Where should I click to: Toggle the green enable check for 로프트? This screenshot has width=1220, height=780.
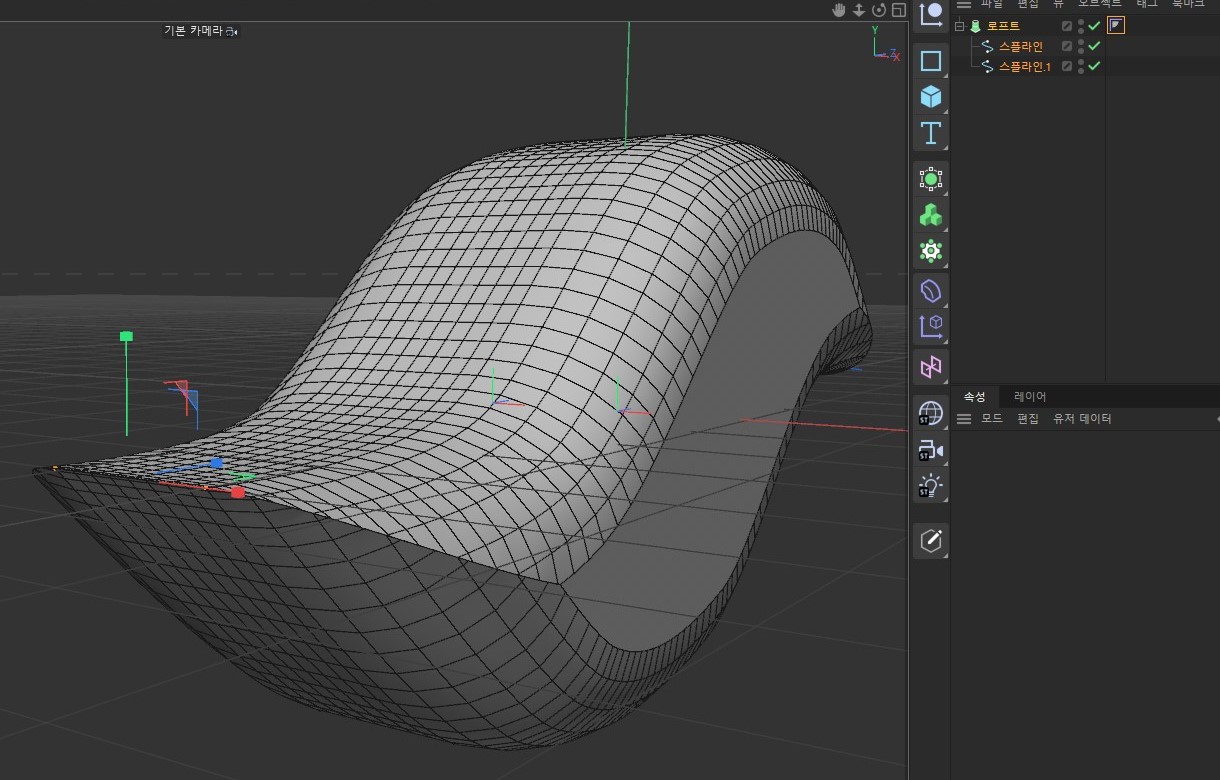pos(1094,26)
